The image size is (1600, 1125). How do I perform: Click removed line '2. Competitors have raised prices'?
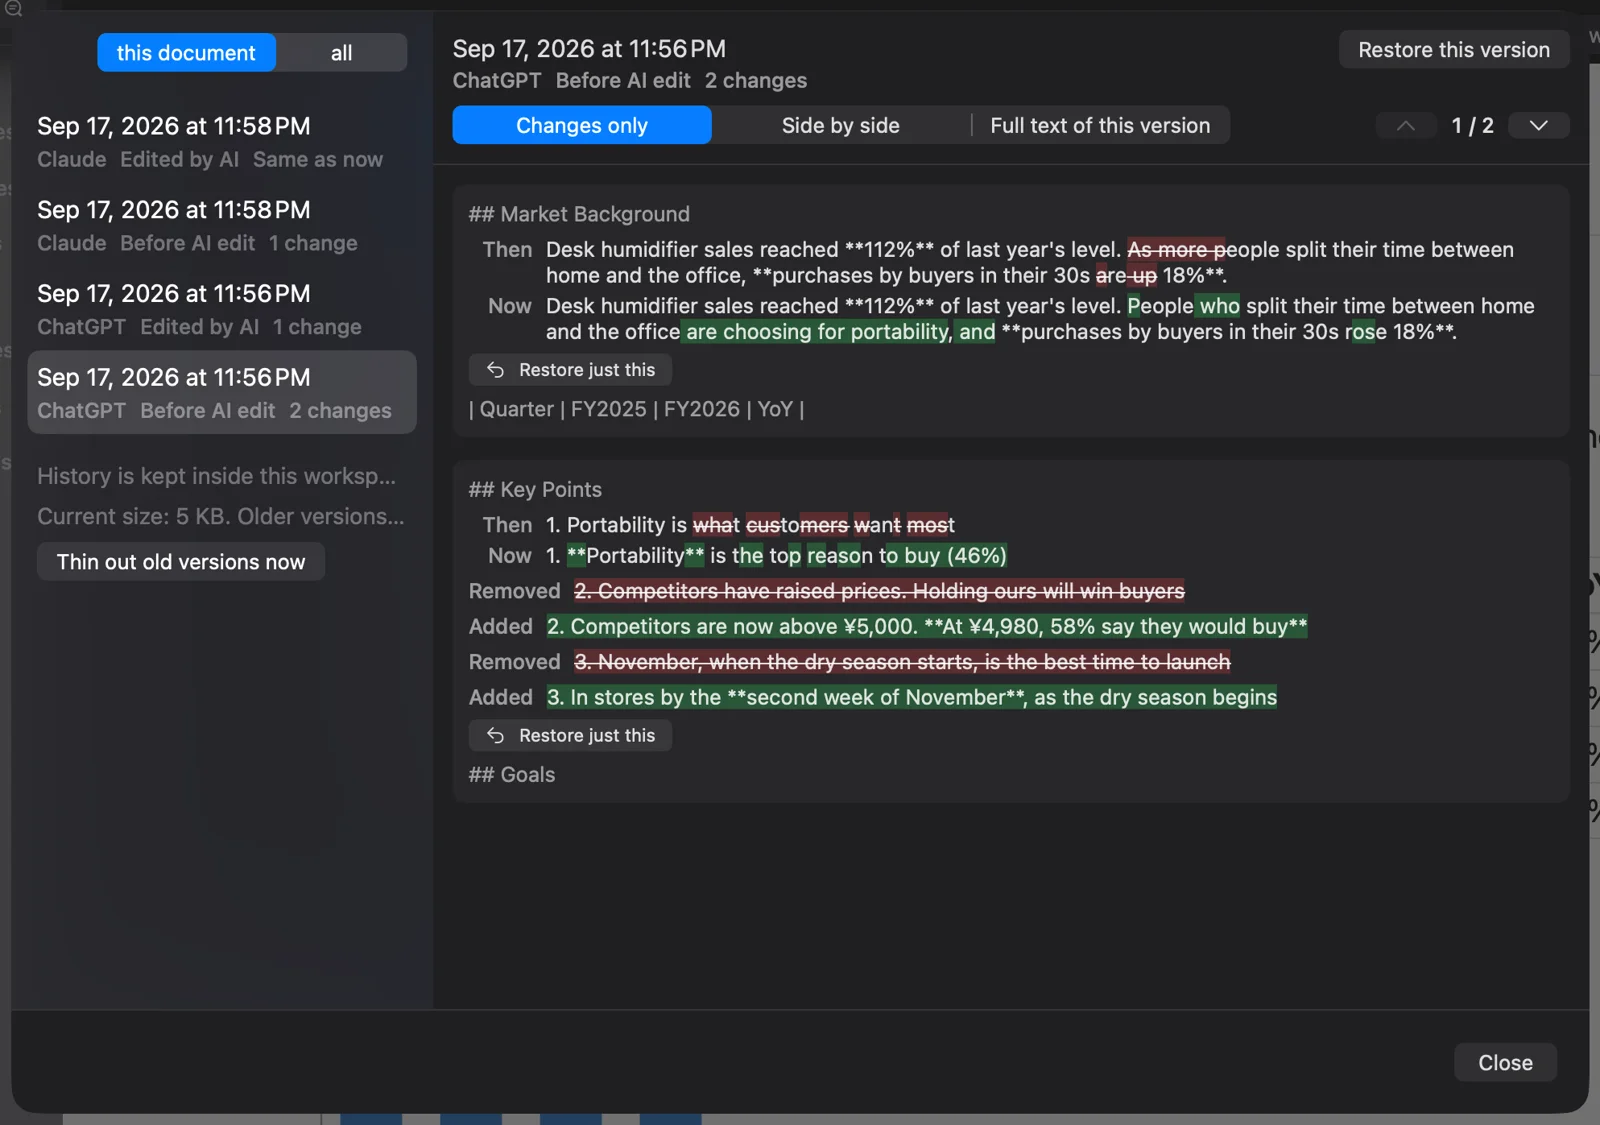(879, 591)
